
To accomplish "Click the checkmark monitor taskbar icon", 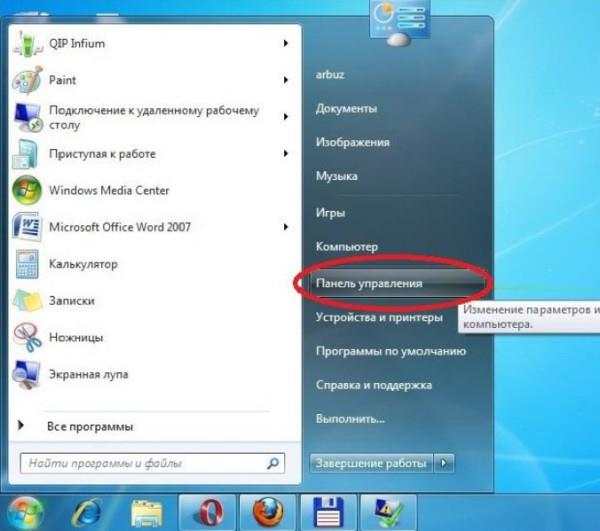I will click(x=389, y=513).
